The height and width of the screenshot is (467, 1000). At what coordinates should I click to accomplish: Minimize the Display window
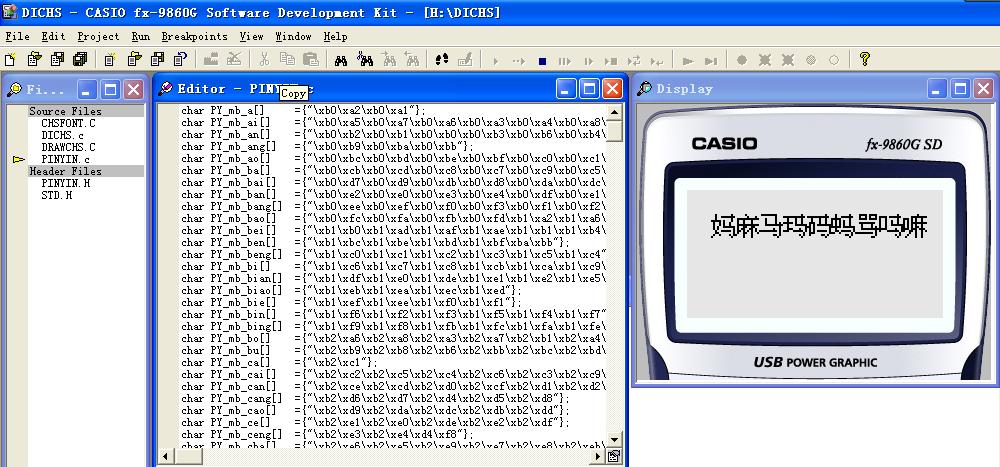938,89
